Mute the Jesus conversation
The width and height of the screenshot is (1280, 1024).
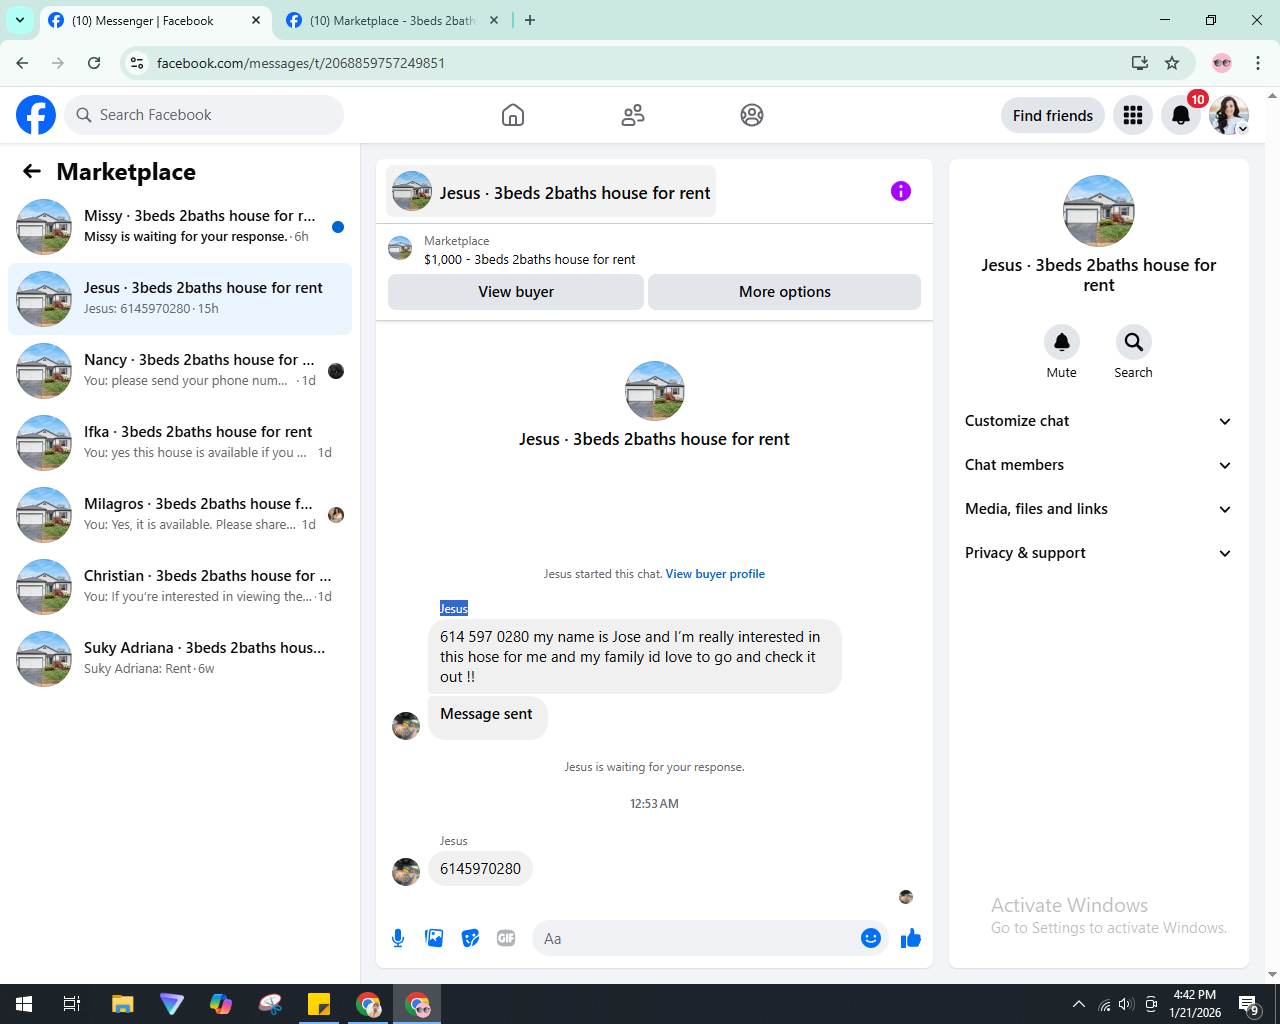click(x=1062, y=342)
